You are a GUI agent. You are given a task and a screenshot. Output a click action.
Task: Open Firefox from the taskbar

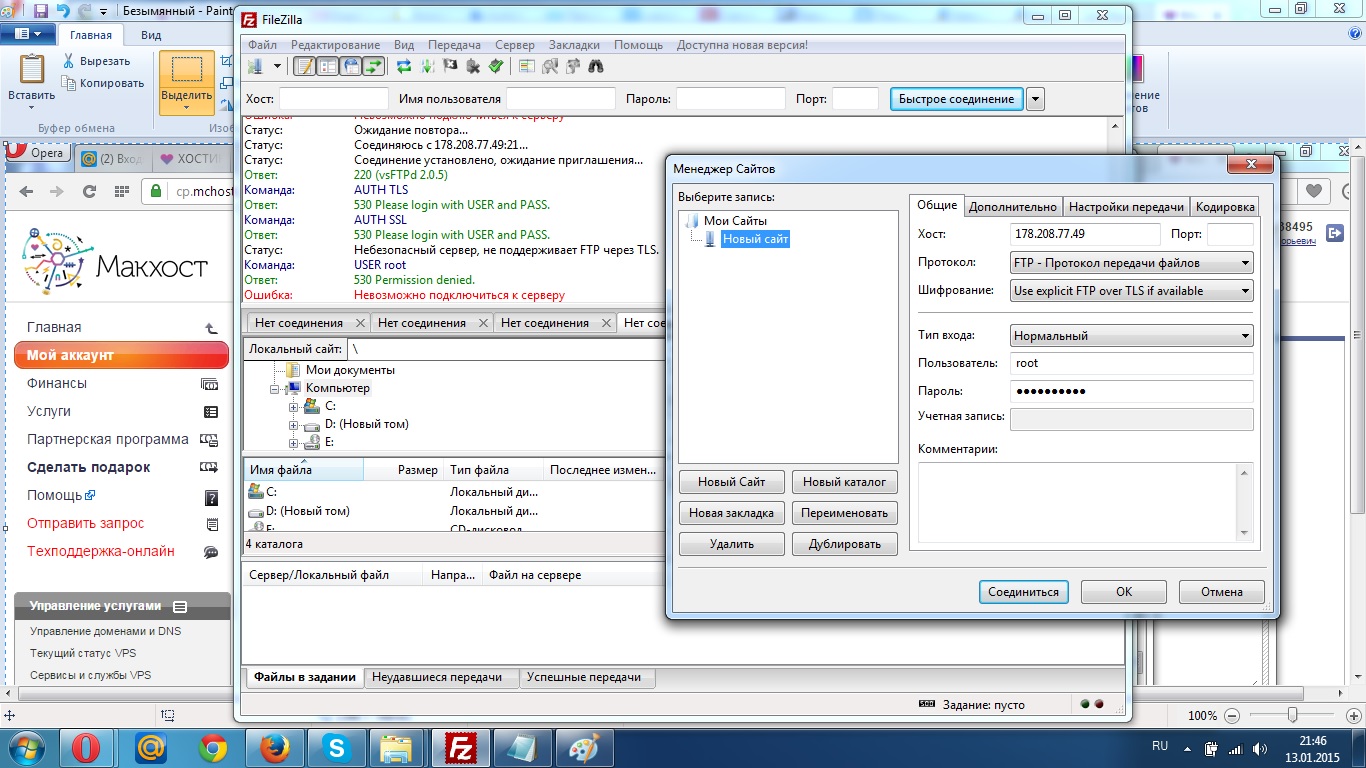tap(273, 748)
